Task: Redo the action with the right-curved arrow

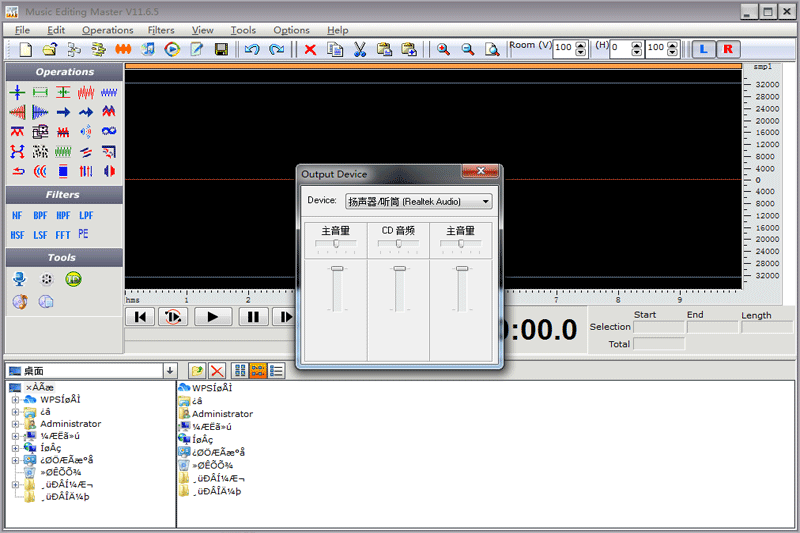Action: [x=276, y=49]
